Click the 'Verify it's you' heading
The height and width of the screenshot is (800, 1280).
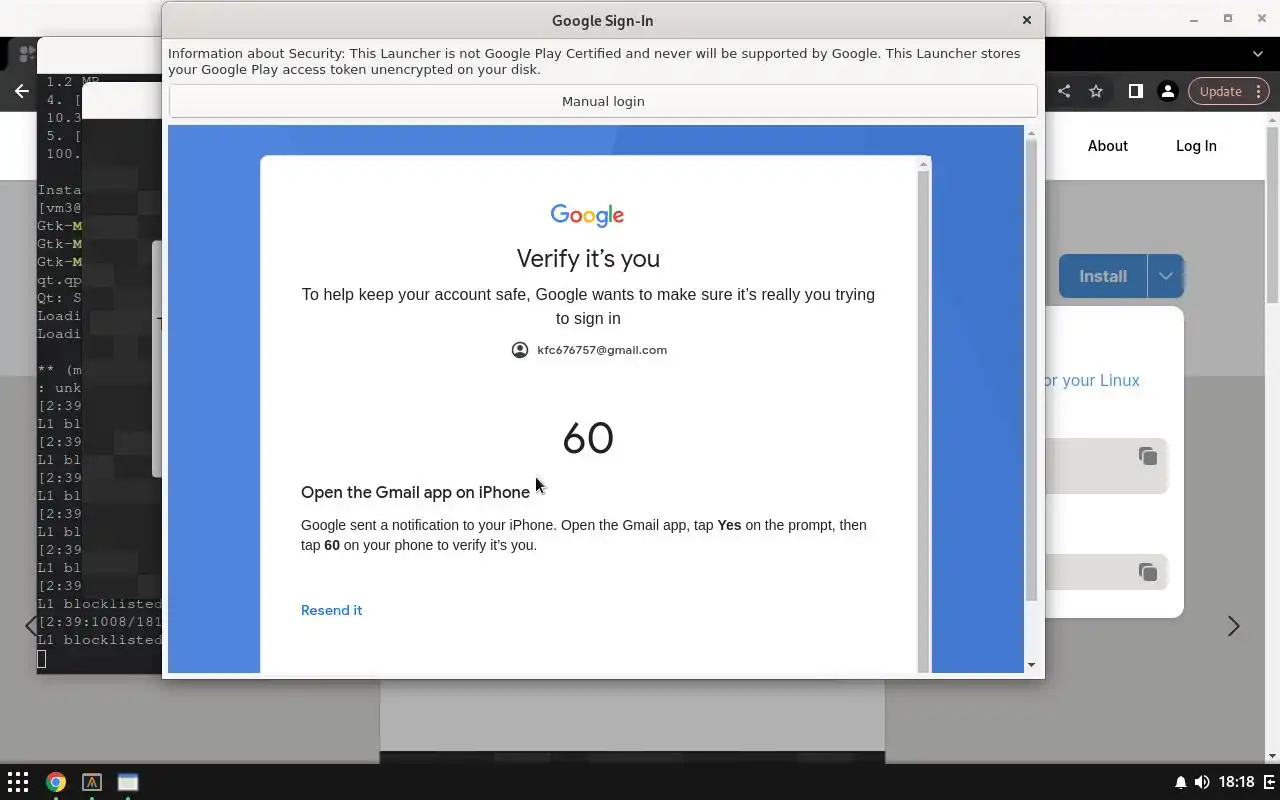(x=588, y=258)
